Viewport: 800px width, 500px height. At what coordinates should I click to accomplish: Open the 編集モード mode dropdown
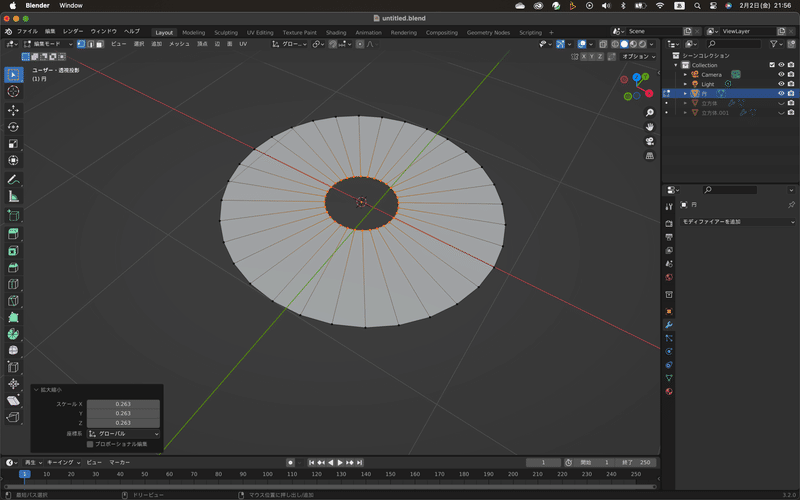click(x=48, y=44)
